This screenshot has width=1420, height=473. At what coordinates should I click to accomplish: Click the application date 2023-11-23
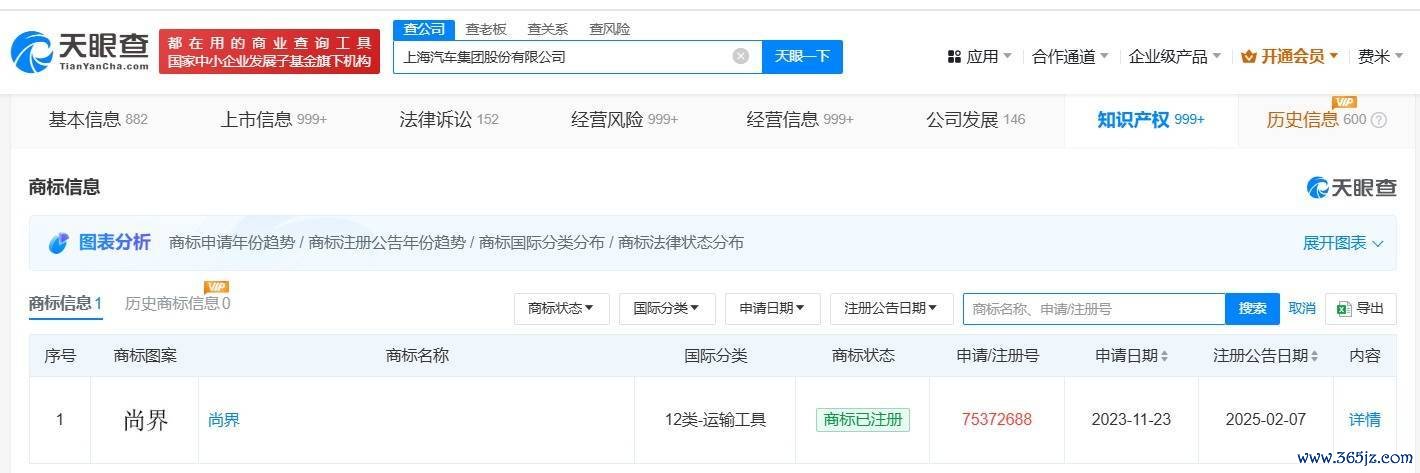click(x=1130, y=420)
